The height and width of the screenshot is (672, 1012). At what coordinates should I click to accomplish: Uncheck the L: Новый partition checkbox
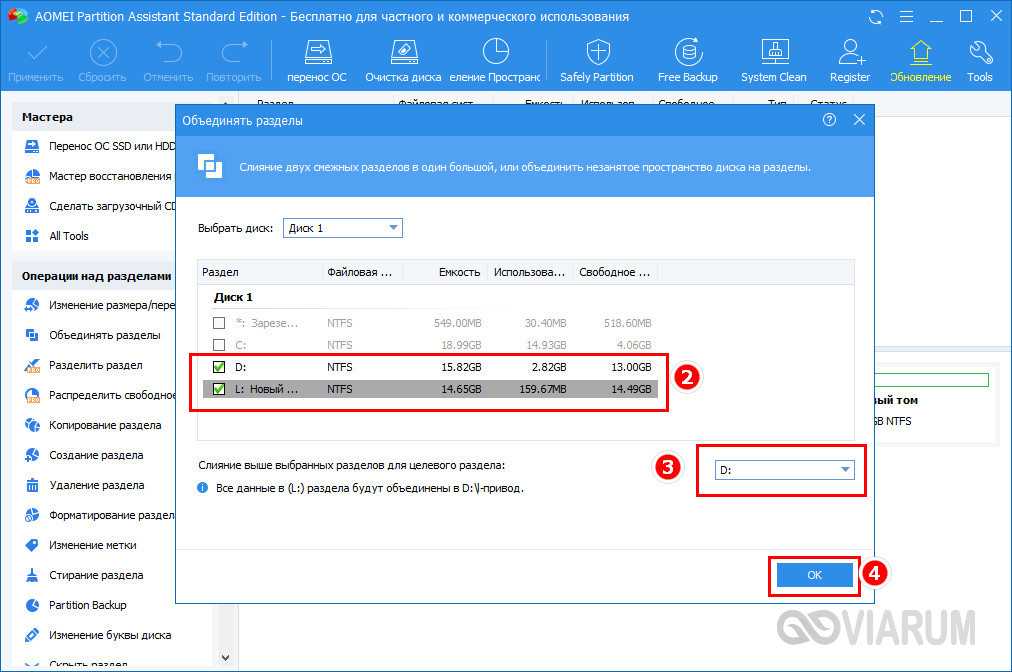click(x=219, y=389)
